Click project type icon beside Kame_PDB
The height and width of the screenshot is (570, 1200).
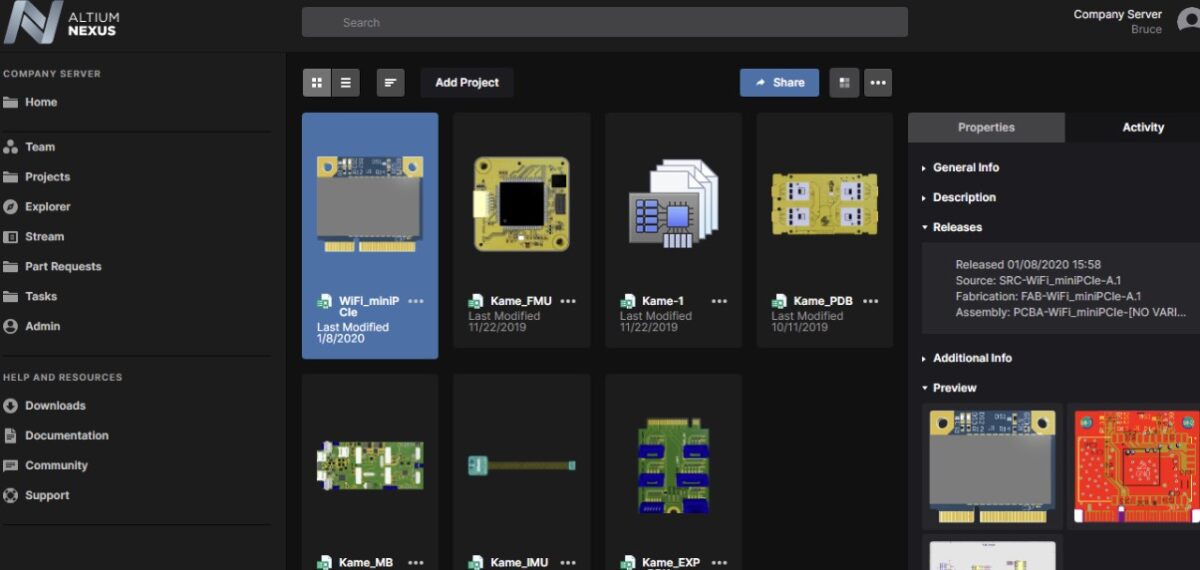click(x=779, y=301)
